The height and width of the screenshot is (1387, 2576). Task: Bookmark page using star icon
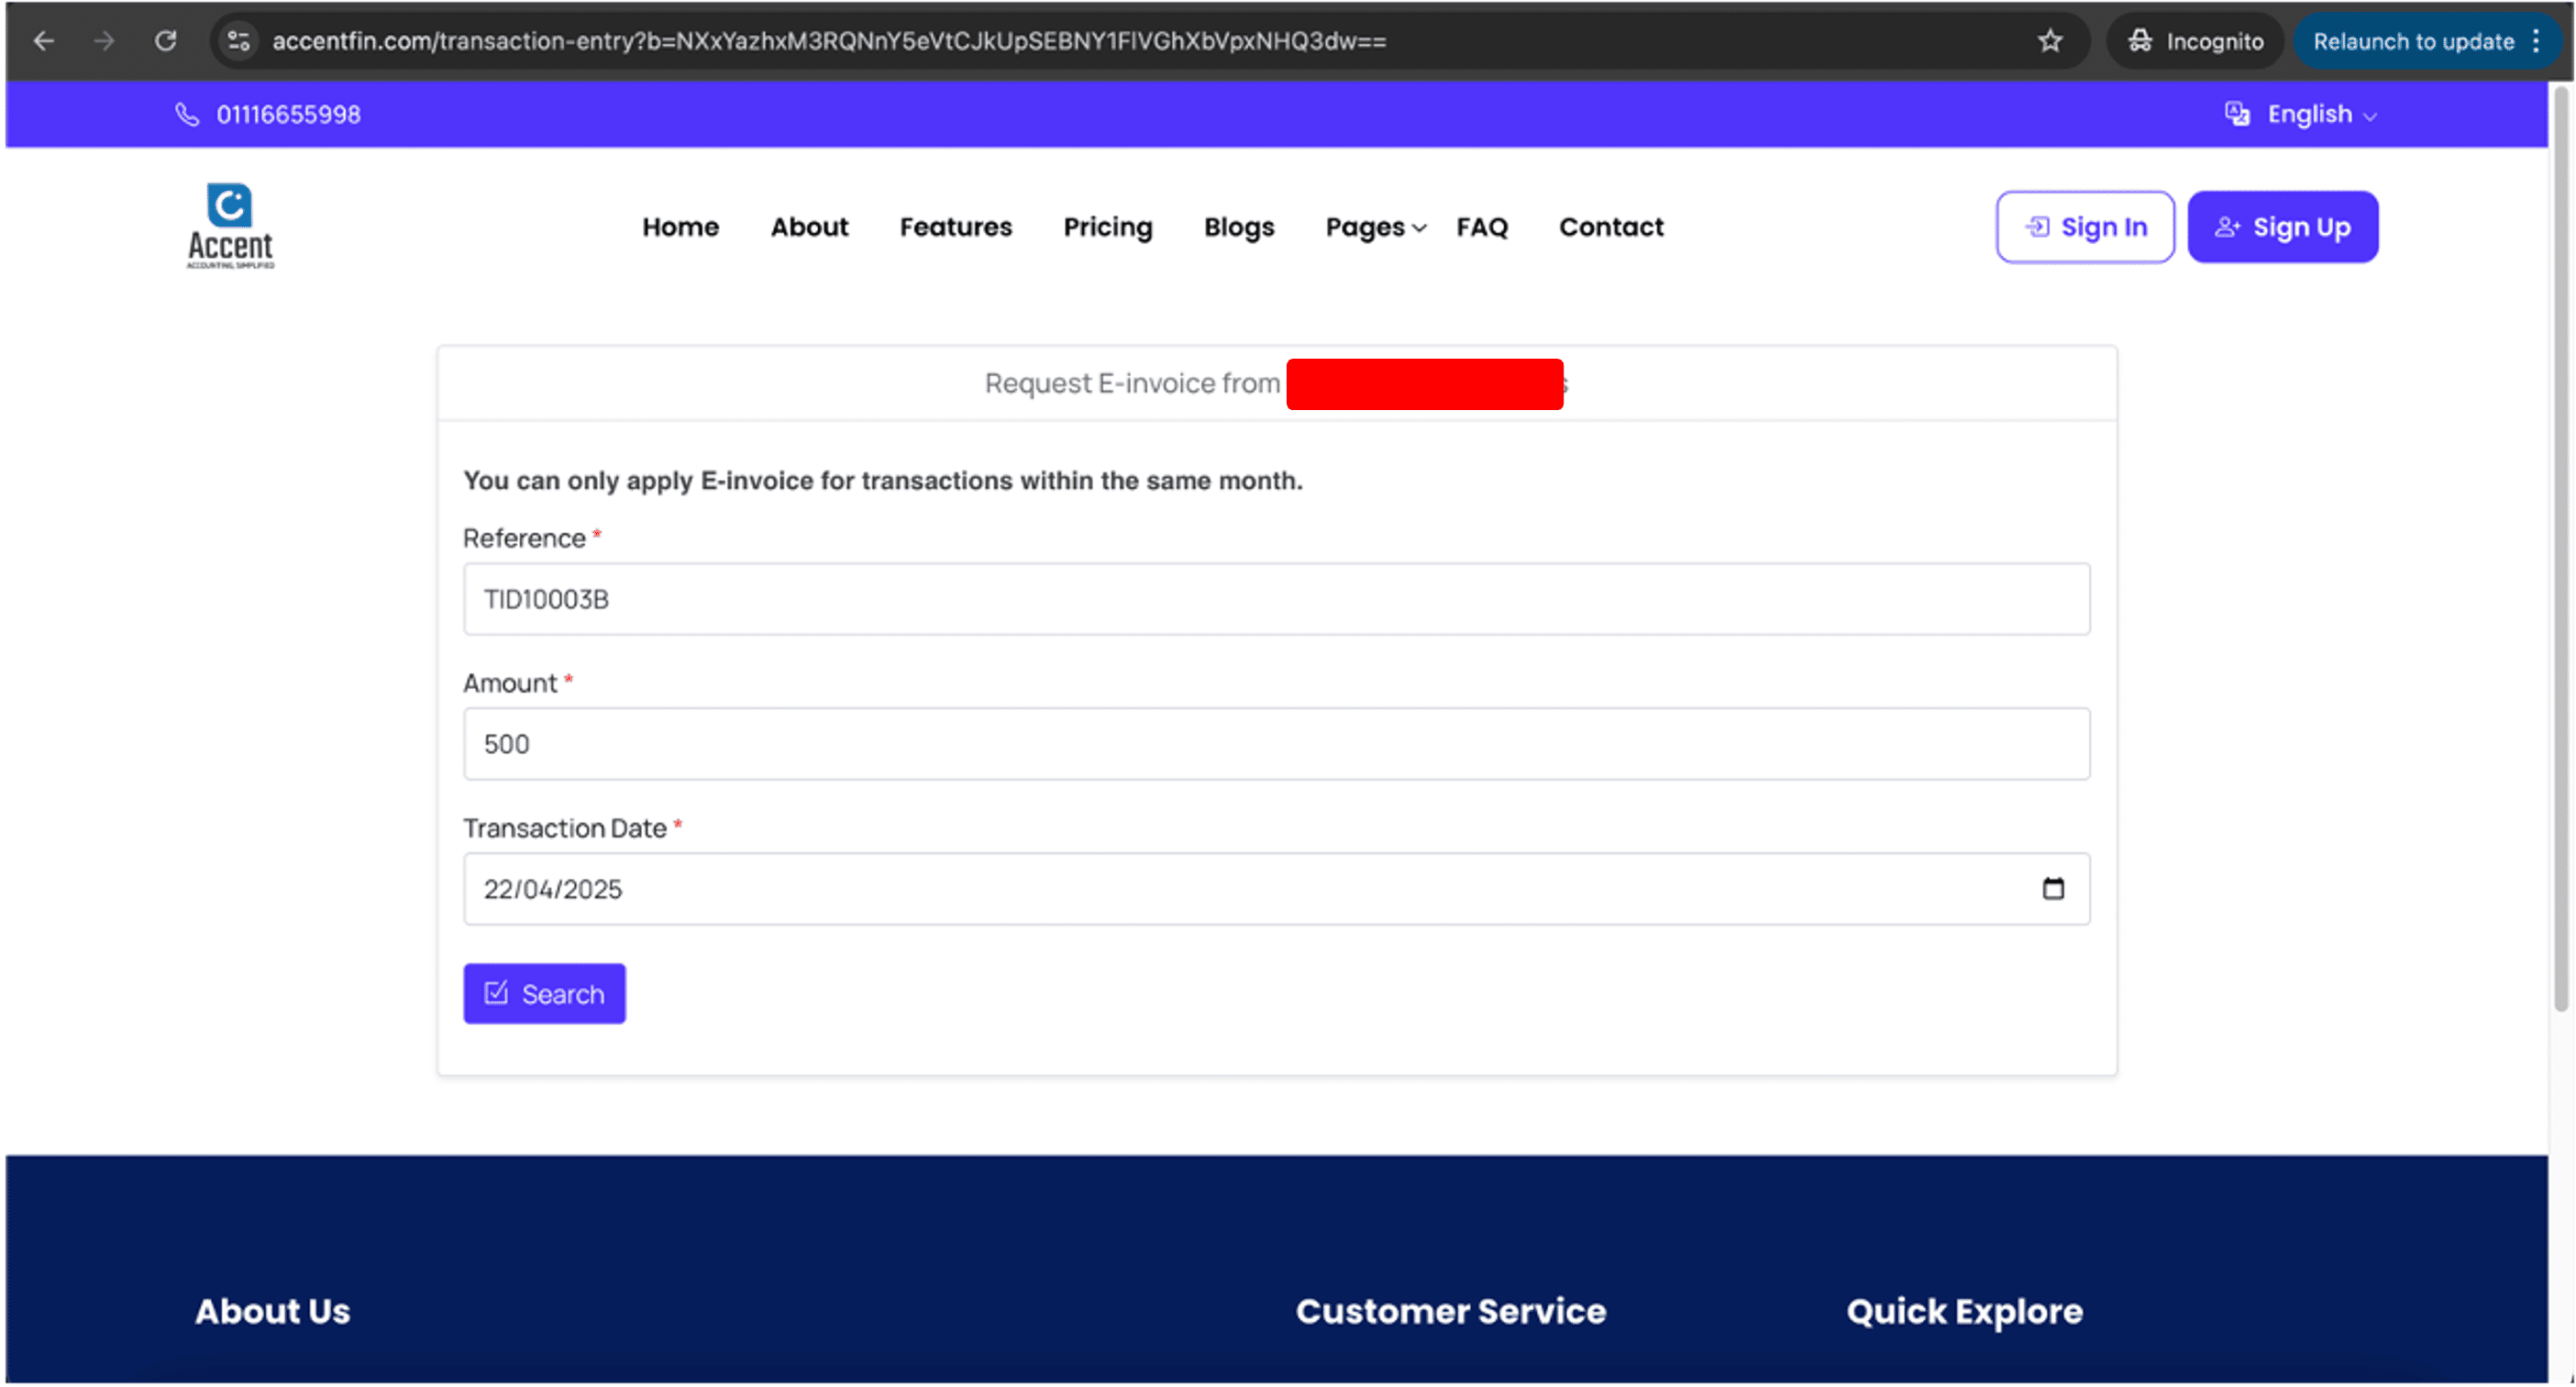(x=2050, y=41)
